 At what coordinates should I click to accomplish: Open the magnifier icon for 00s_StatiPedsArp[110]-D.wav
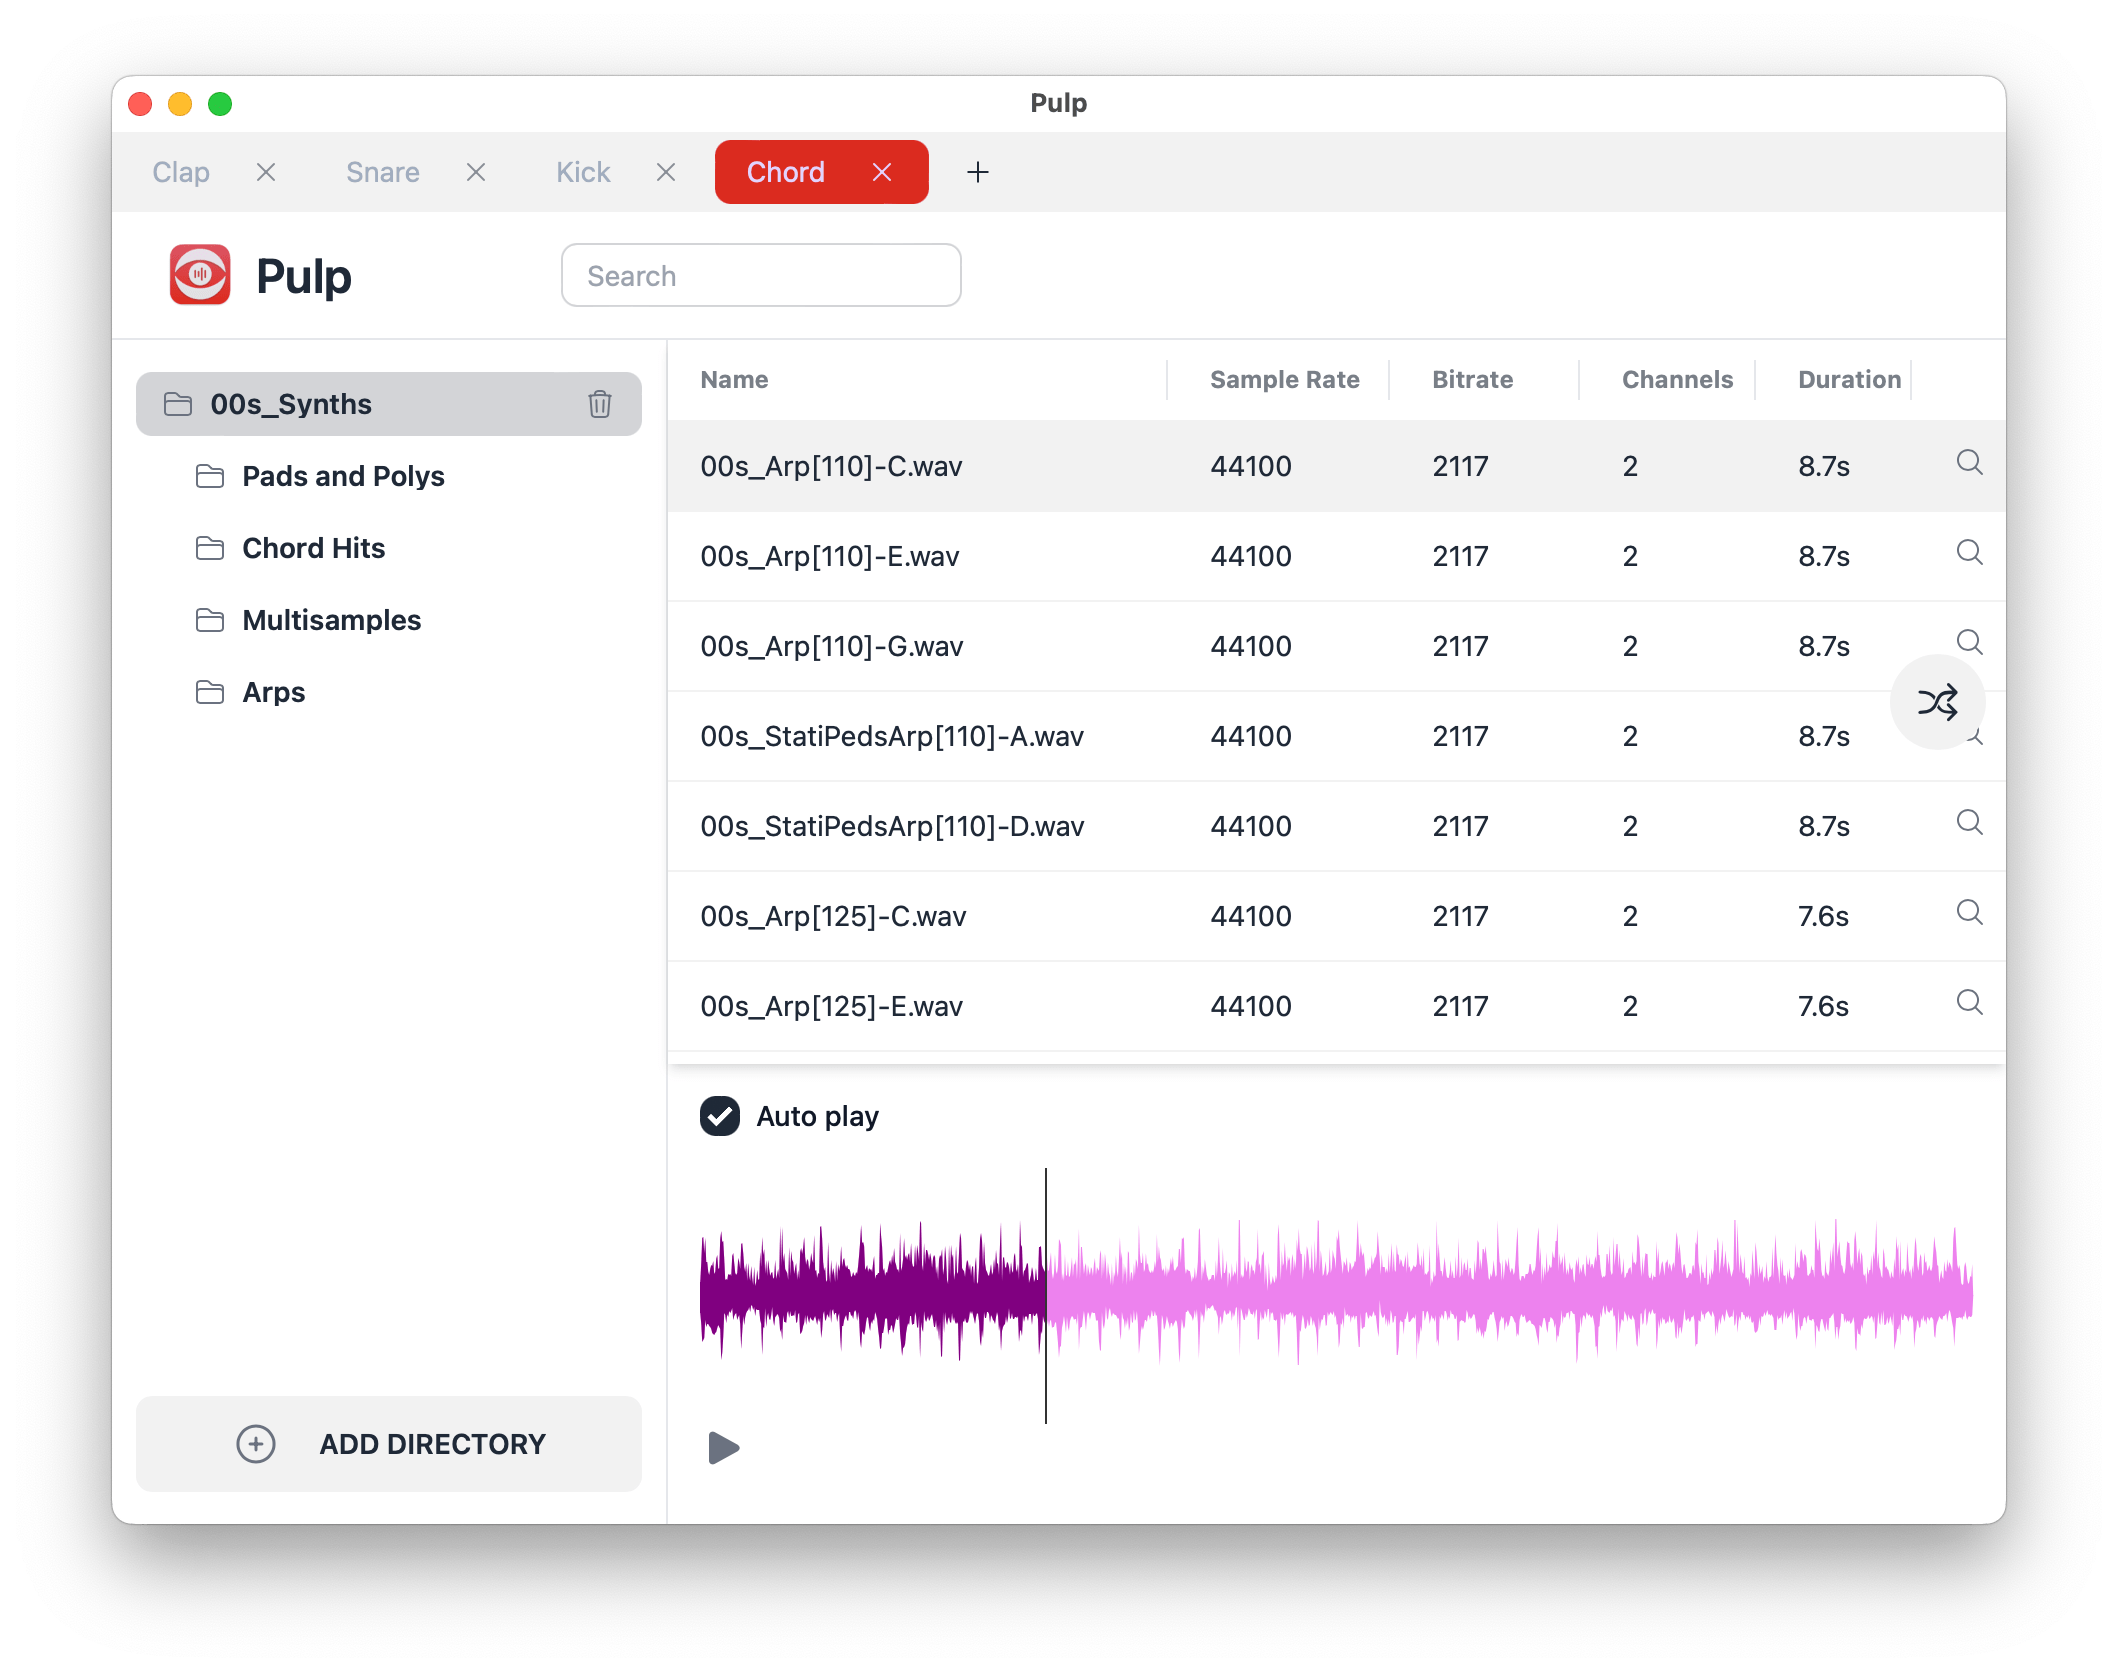click(x=1969, y=823)
